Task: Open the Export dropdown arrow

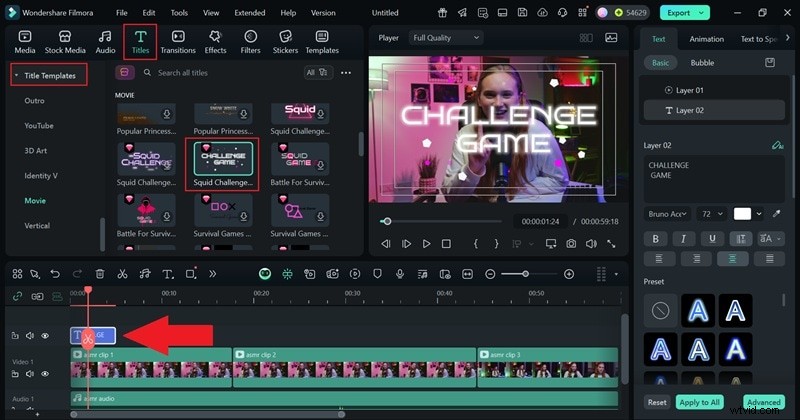Action: pyautogui.click(x=702, y=13)
